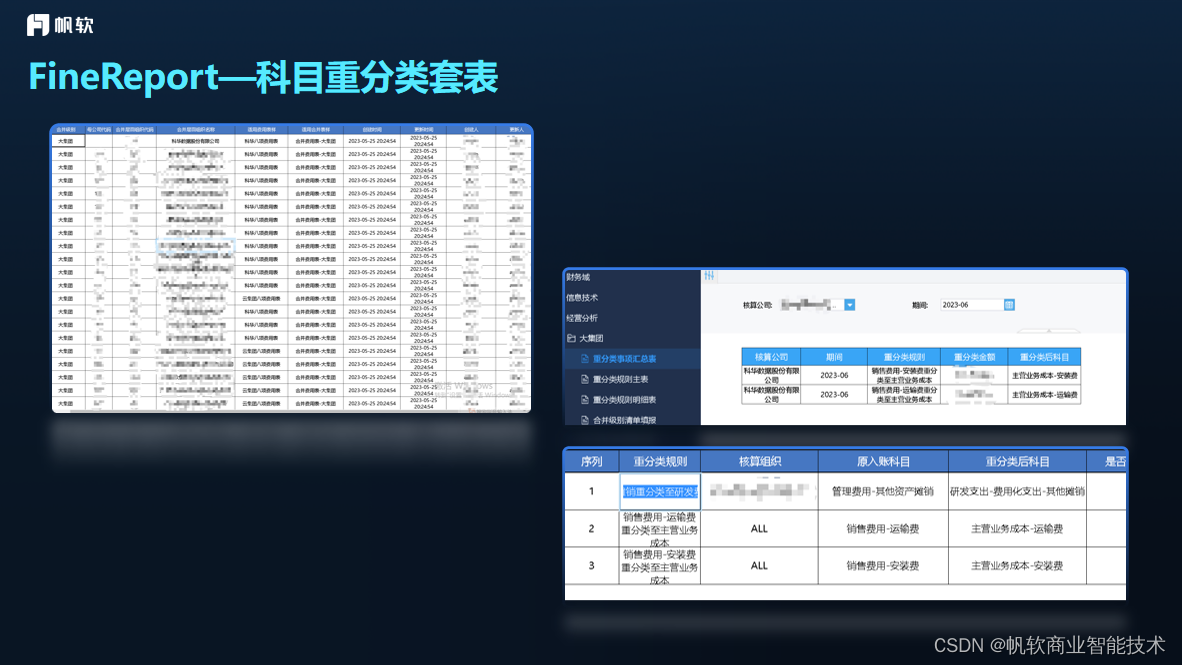Click the 销售费用-运输费重分类 rule cell in summary table
Screen dimensions: 1182x665
[904, 394]
